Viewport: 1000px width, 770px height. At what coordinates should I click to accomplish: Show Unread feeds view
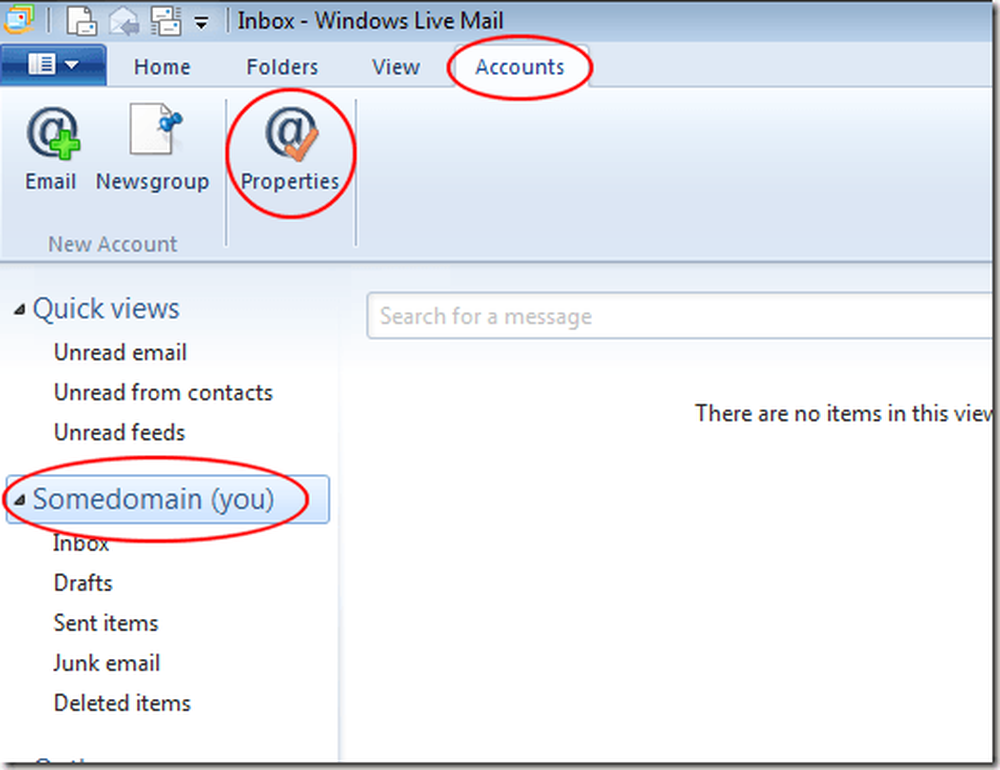(x=119, y=433)
